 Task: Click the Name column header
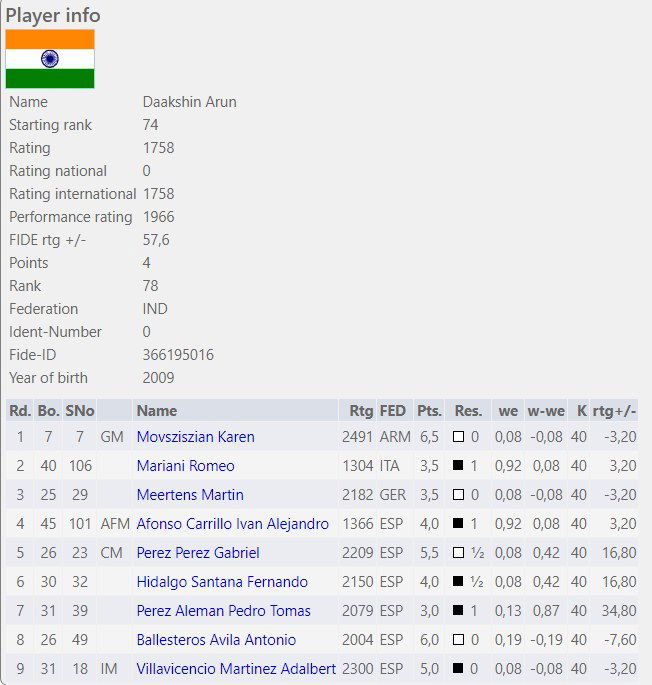[x=156, y=411]
